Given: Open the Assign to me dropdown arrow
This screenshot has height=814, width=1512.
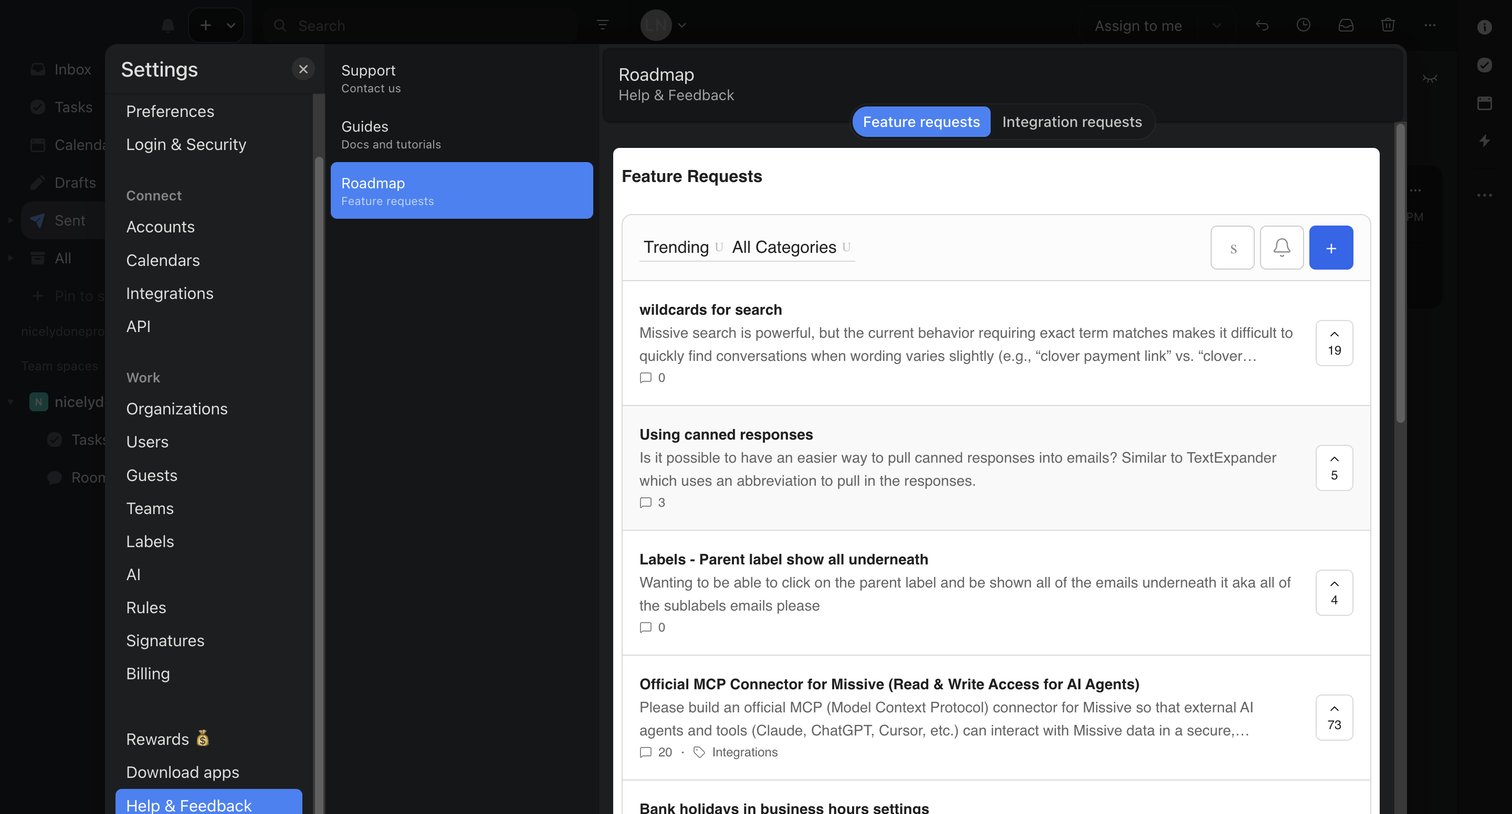Looking at the screenshot, I should pos(1216,25).
